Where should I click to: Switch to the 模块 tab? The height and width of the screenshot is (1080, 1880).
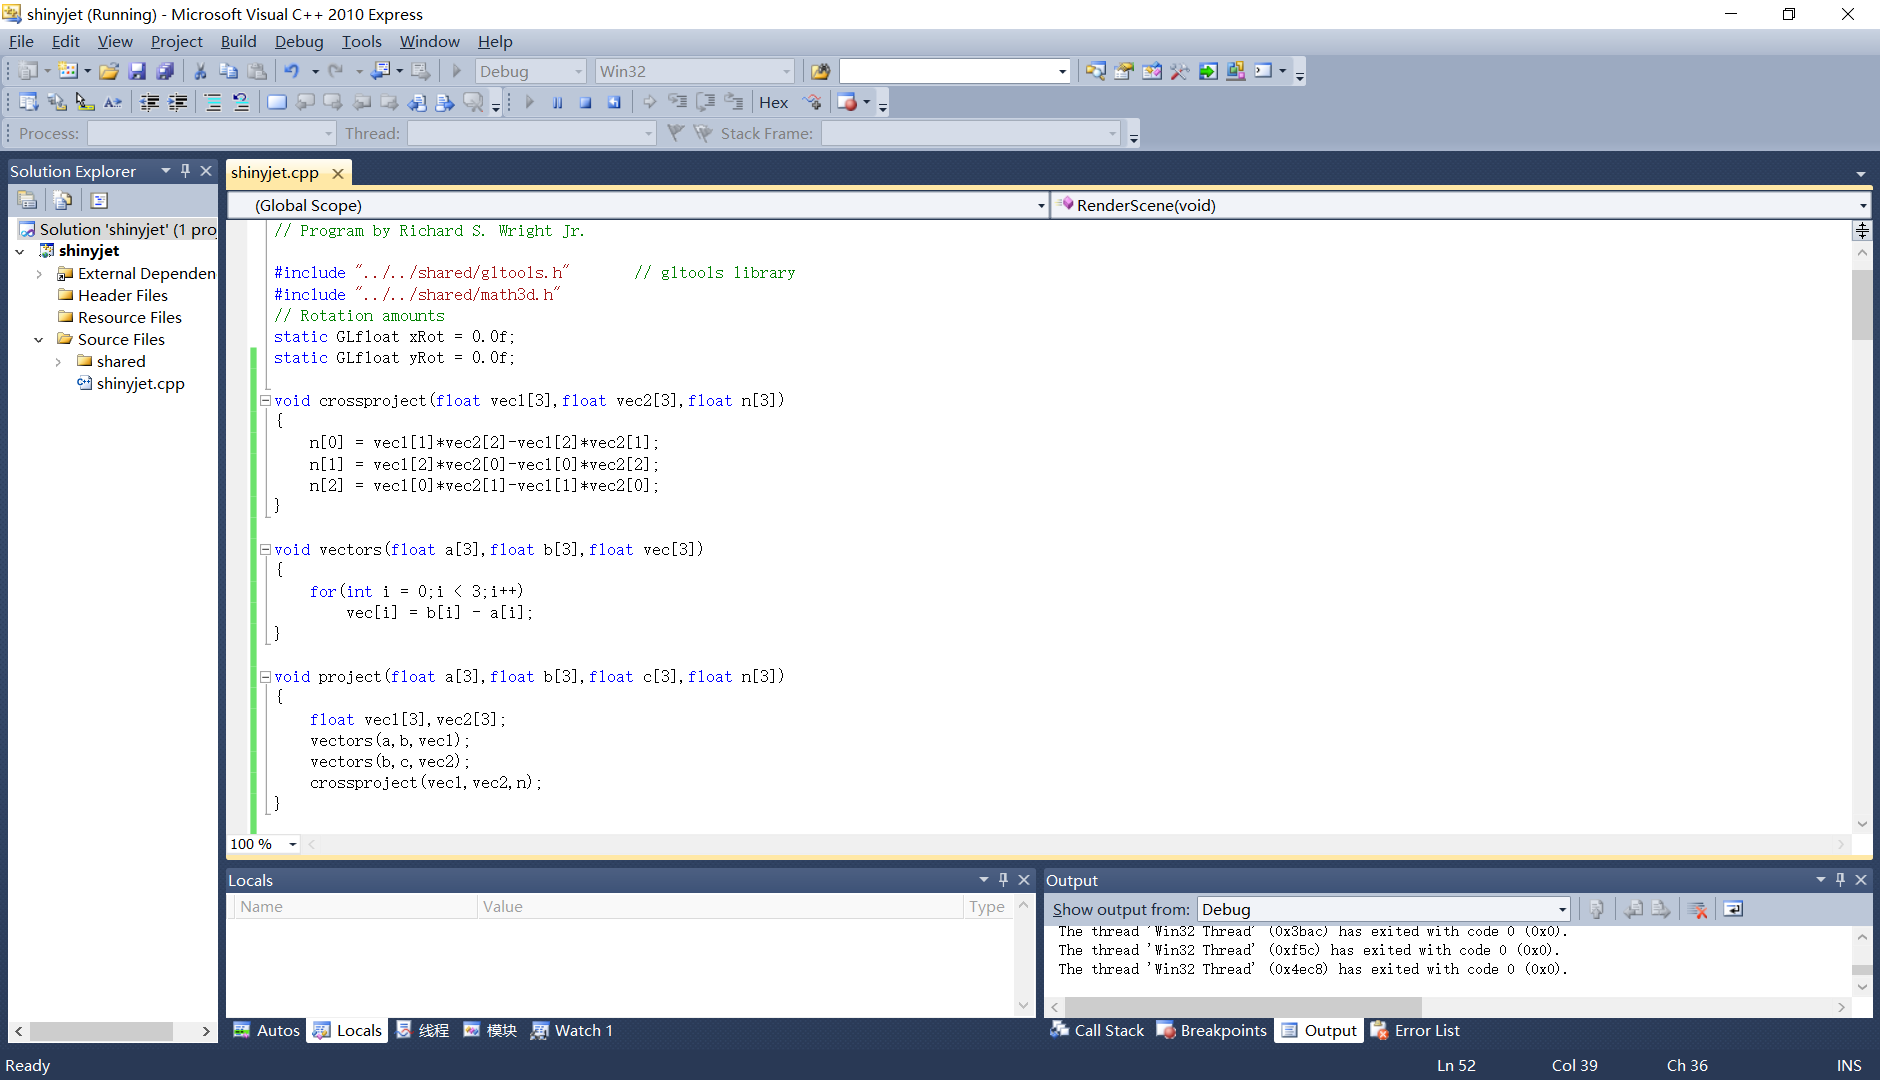[x=490, y=1030]
